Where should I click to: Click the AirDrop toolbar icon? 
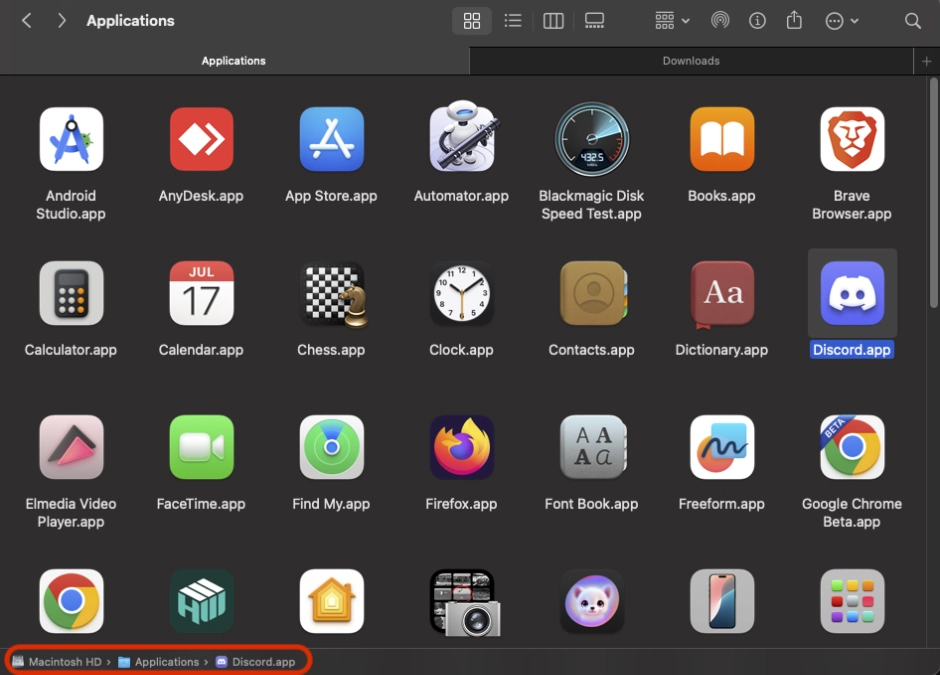pyautogui.click(x=720, y=21)
